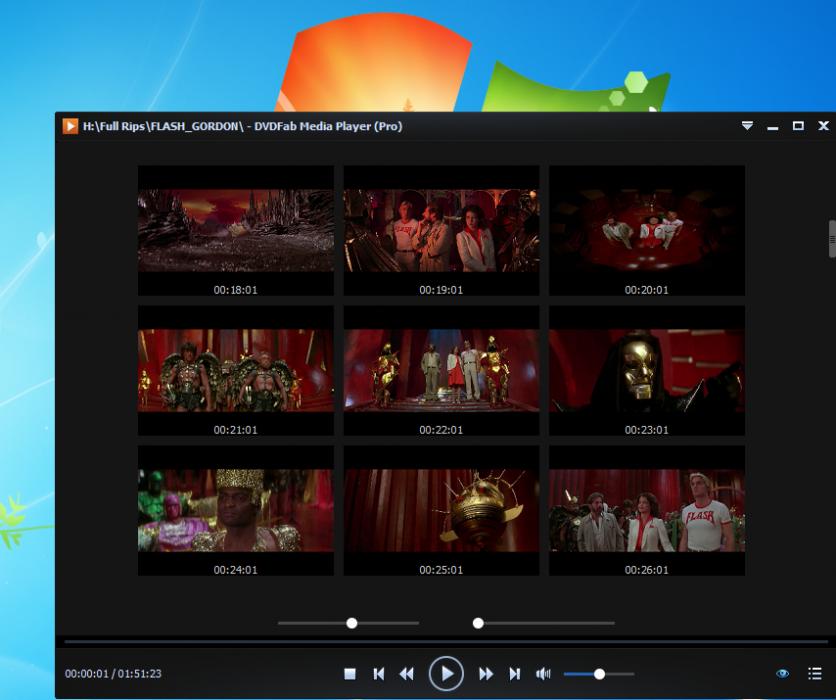The height and width of the screenshot is (700, 836).
Task: Click the Stop playback button
Action: pyautogui.click(x=350, y=674)
